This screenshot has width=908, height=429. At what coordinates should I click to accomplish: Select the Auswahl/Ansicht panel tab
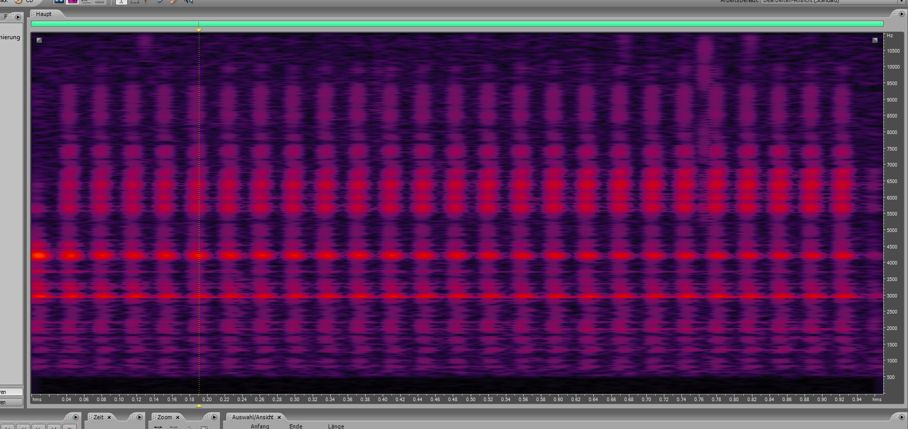[254, 417]
